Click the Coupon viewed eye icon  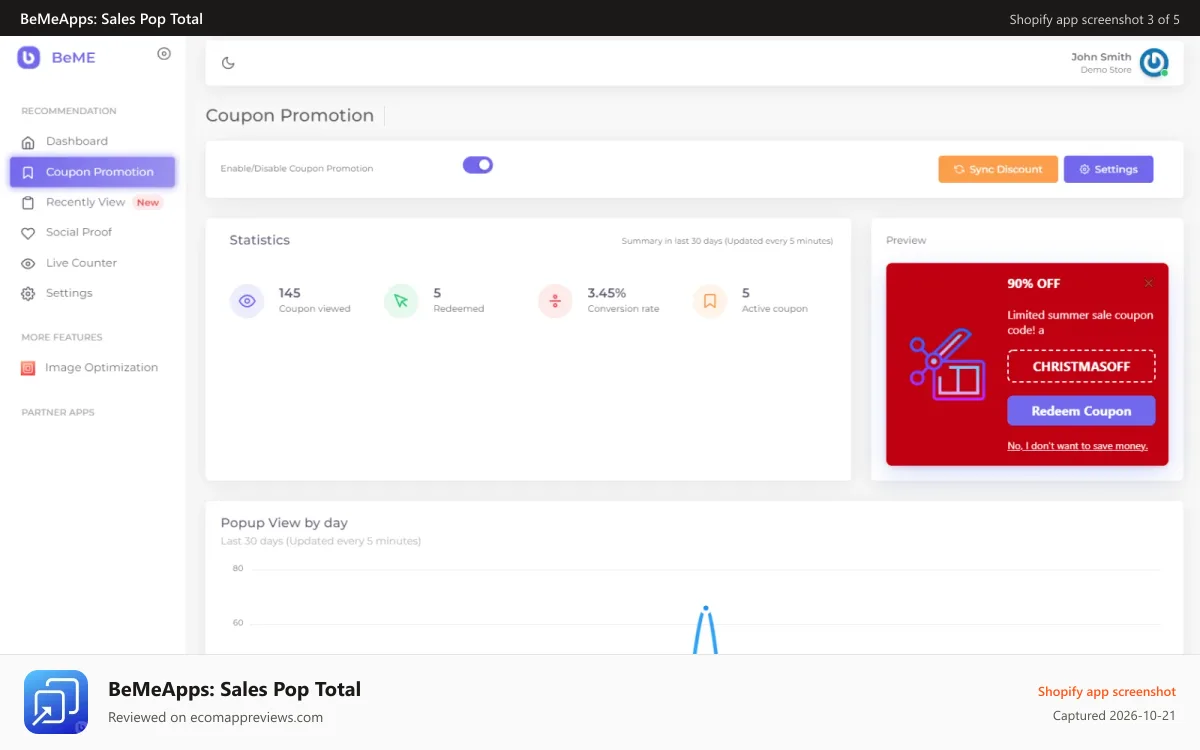[x=247, y=301]
